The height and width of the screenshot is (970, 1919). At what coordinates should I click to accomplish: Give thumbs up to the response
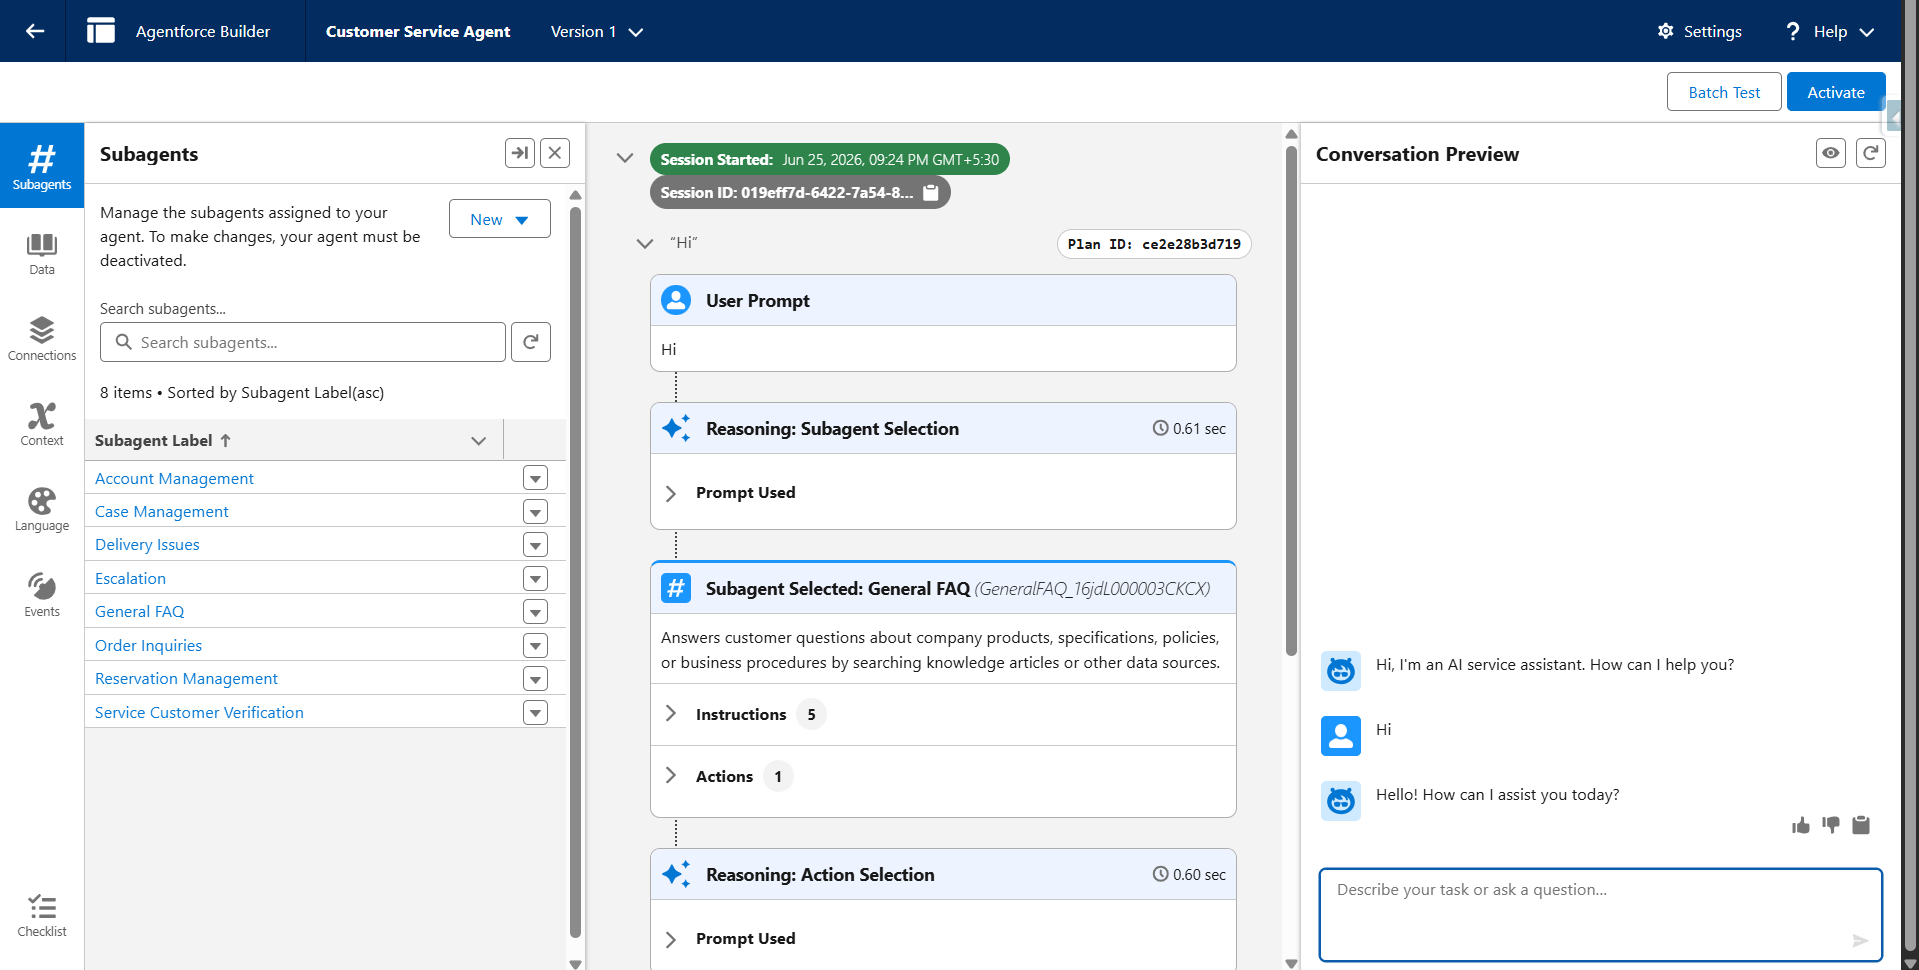tap(1801, 825)
